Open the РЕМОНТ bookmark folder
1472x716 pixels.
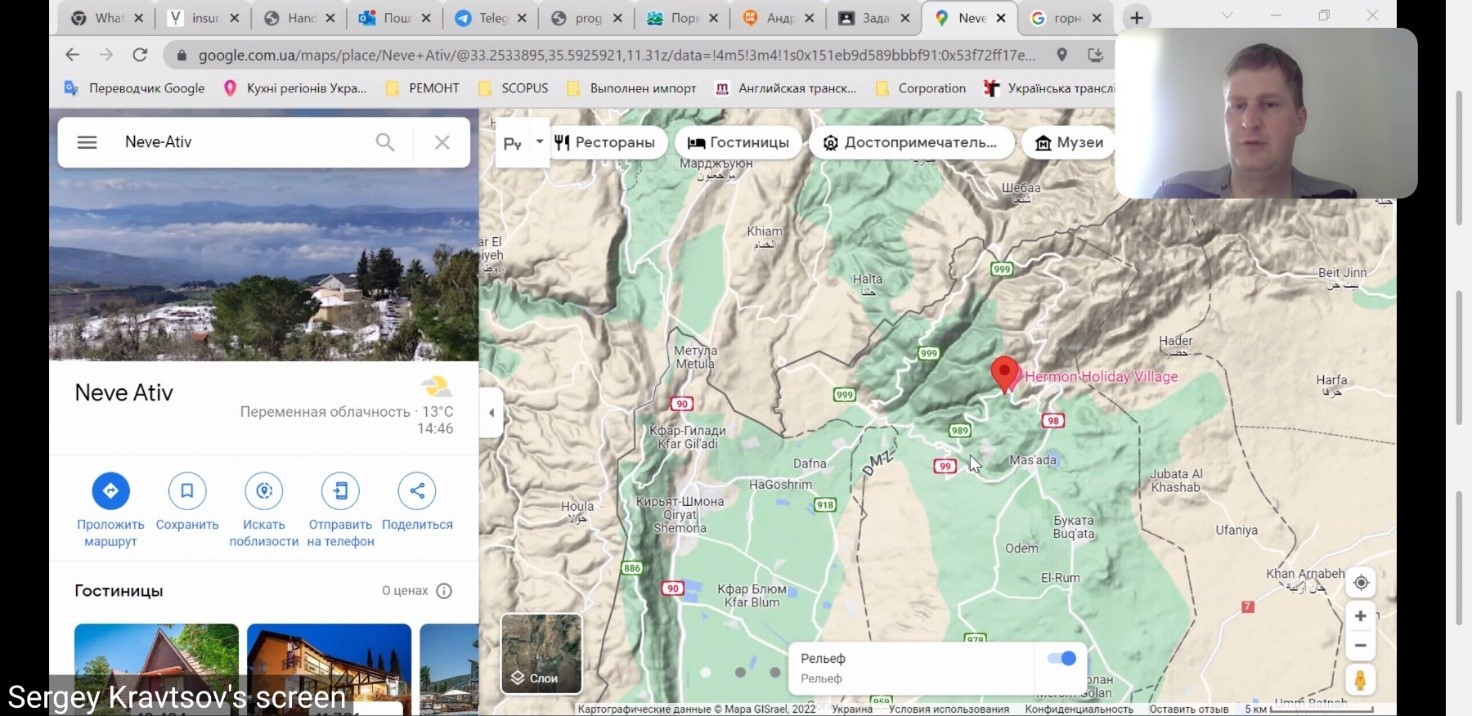point(422,88)
